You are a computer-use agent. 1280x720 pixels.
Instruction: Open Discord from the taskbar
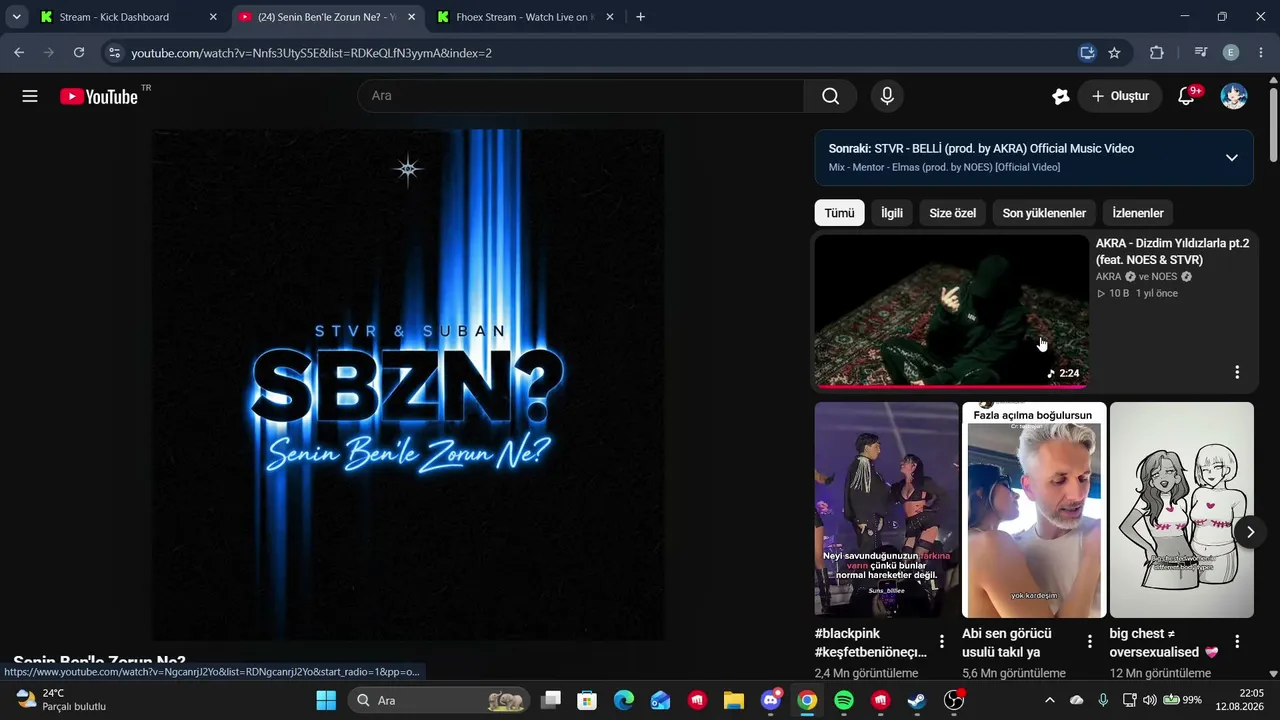click(x=770, y=700)
